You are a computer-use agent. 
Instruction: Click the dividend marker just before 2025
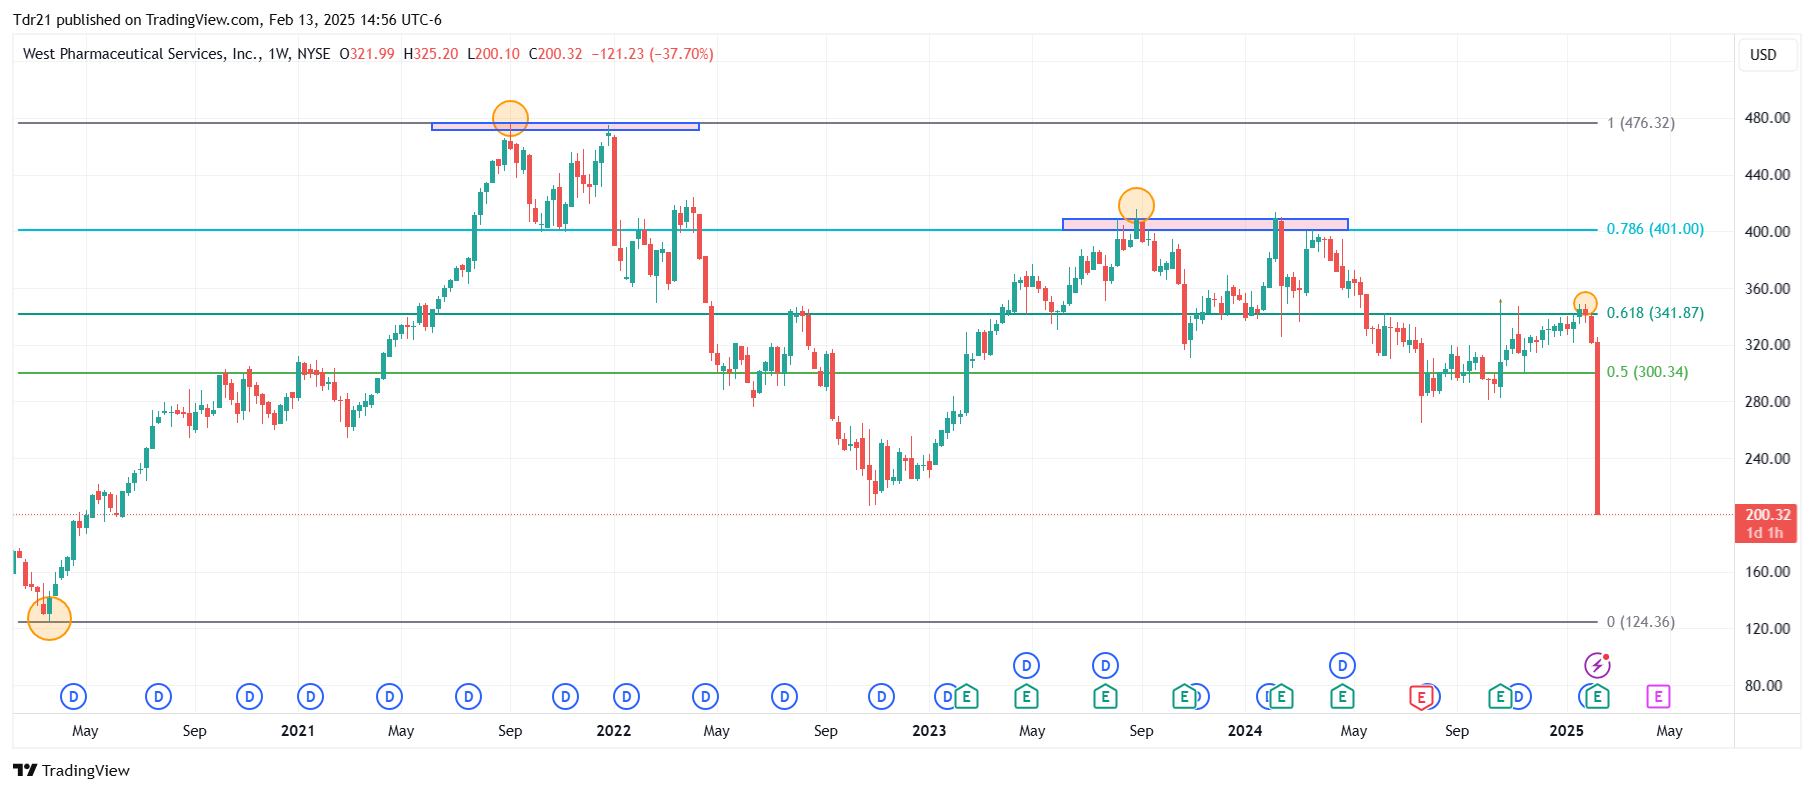pos(1520,696)
